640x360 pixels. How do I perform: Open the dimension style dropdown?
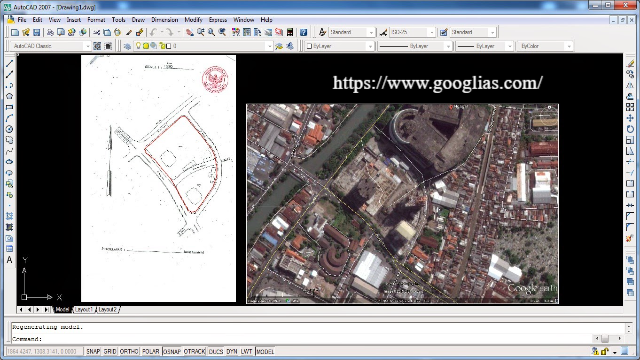click(431, 32)
